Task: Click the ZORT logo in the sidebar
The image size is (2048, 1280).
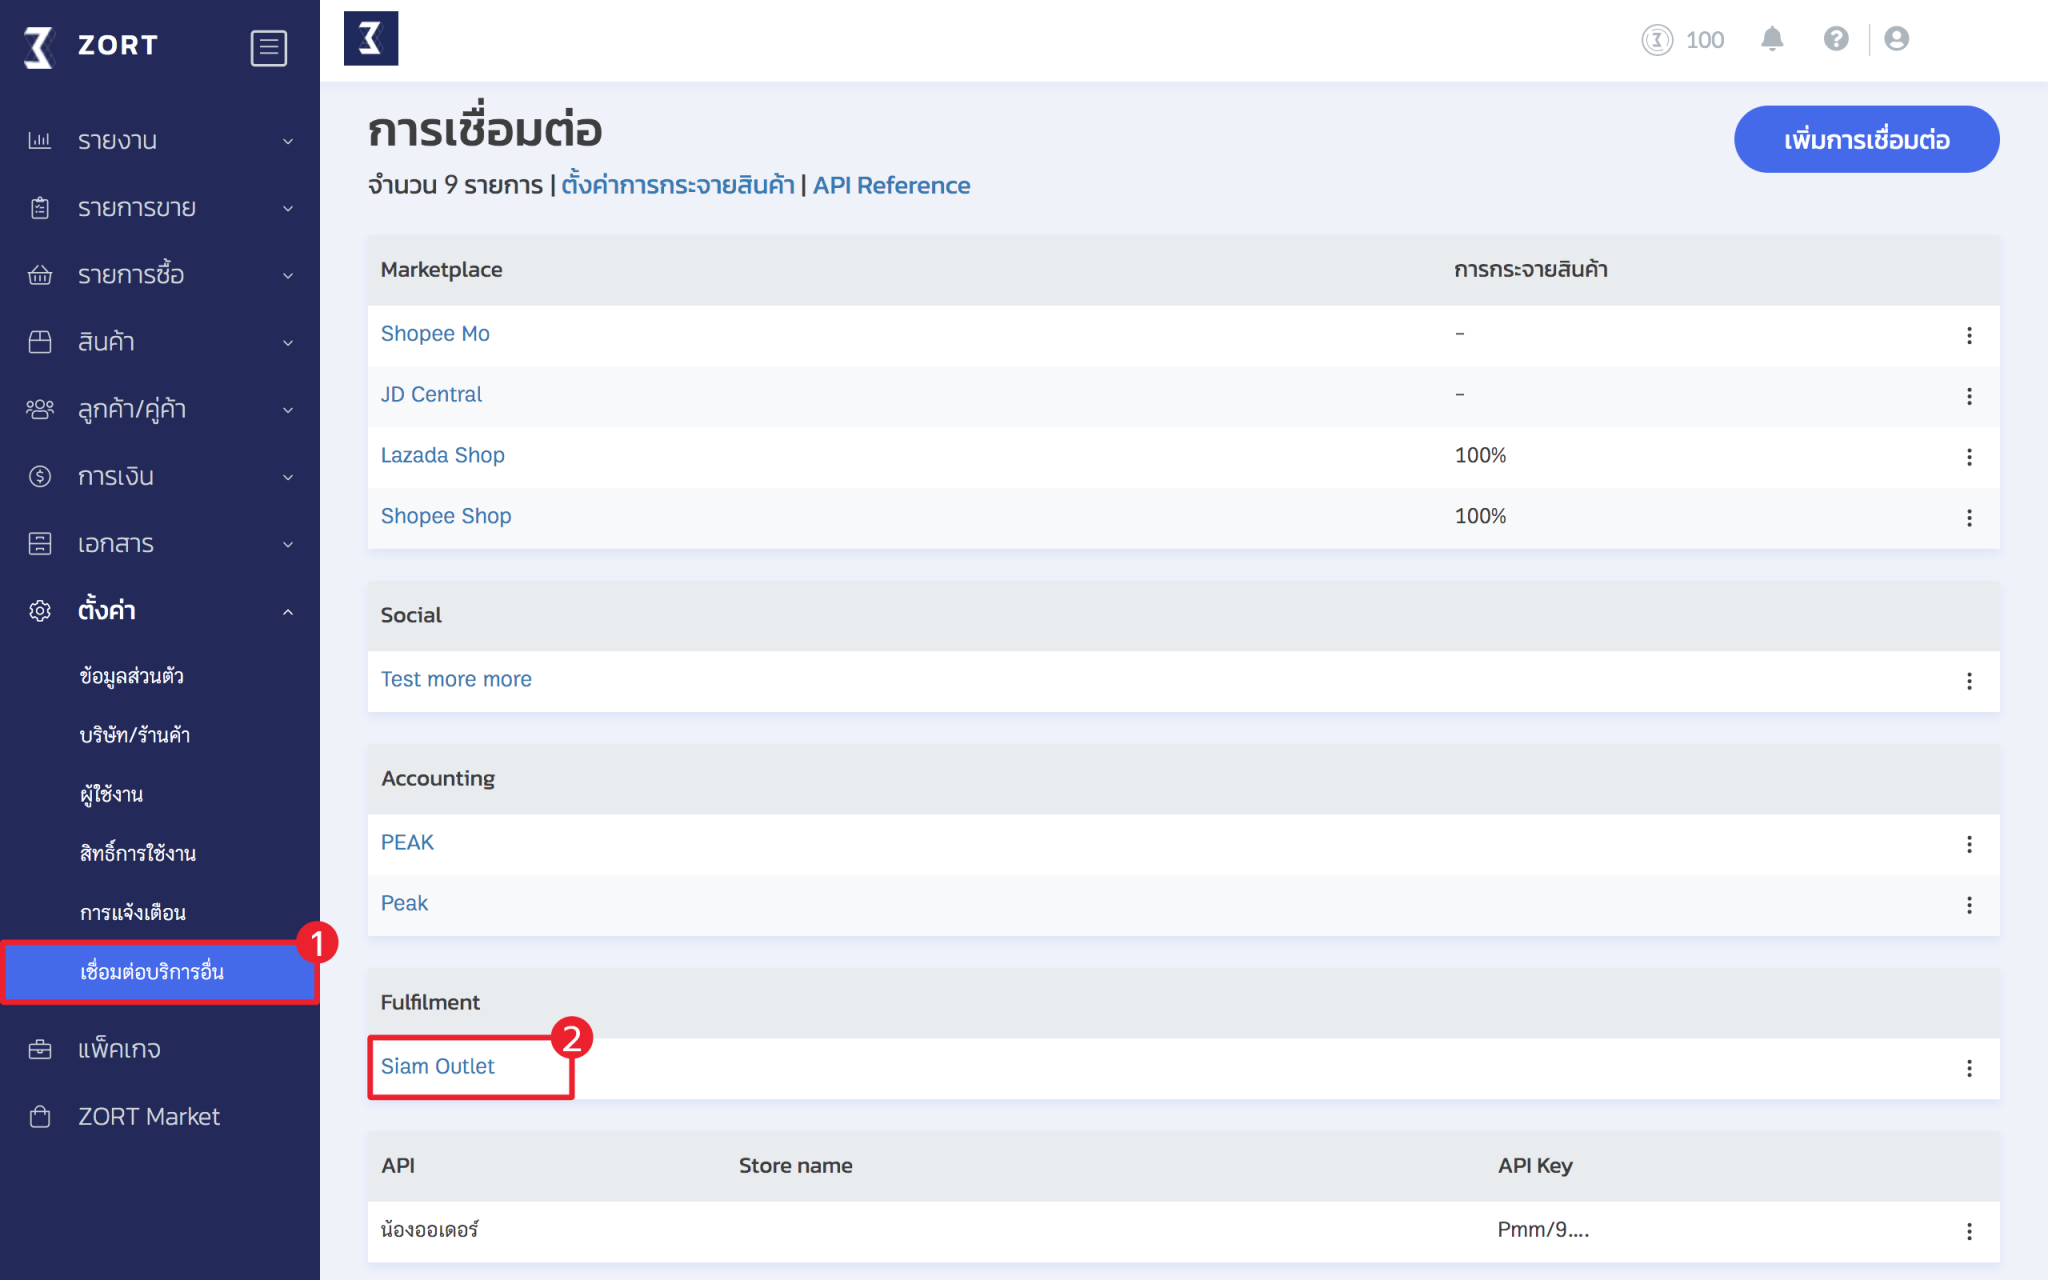Action: [x=91, y=46]
